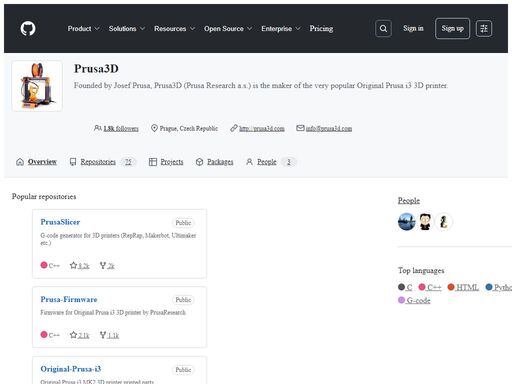Click the email envelope icon
Screen dimensions: 512x384
[300, 128]
